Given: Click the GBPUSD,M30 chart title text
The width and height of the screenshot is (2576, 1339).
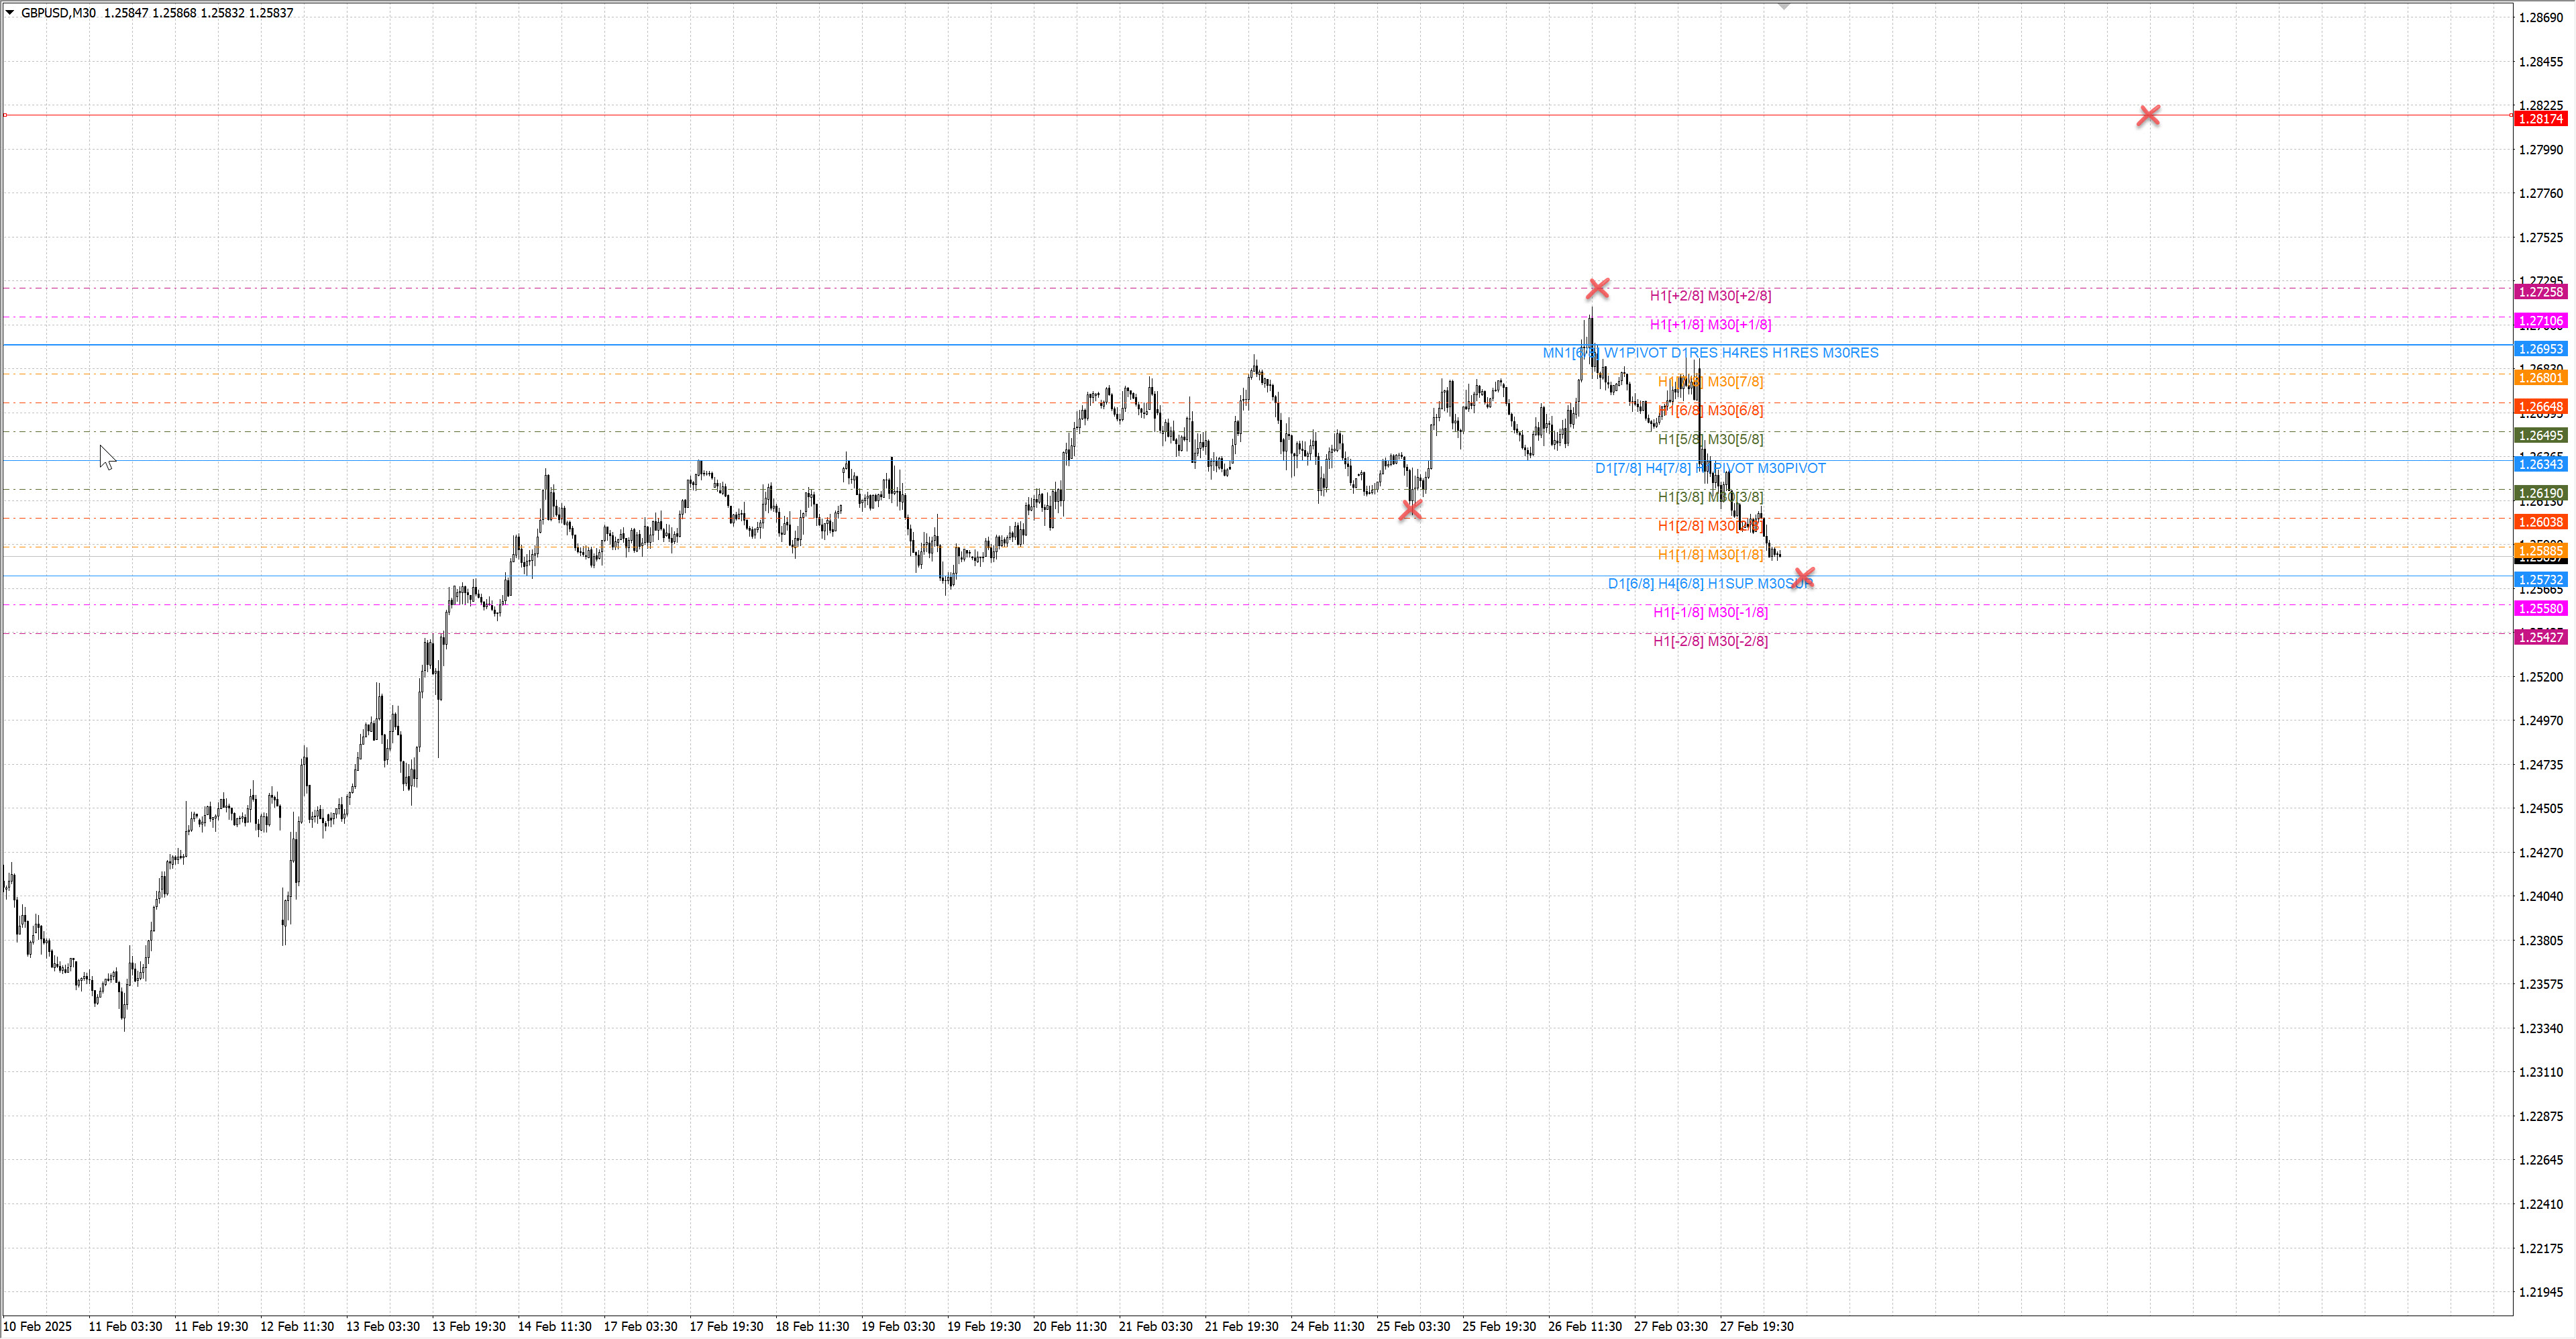Looking at the screenshot, I should coord(58,13).
